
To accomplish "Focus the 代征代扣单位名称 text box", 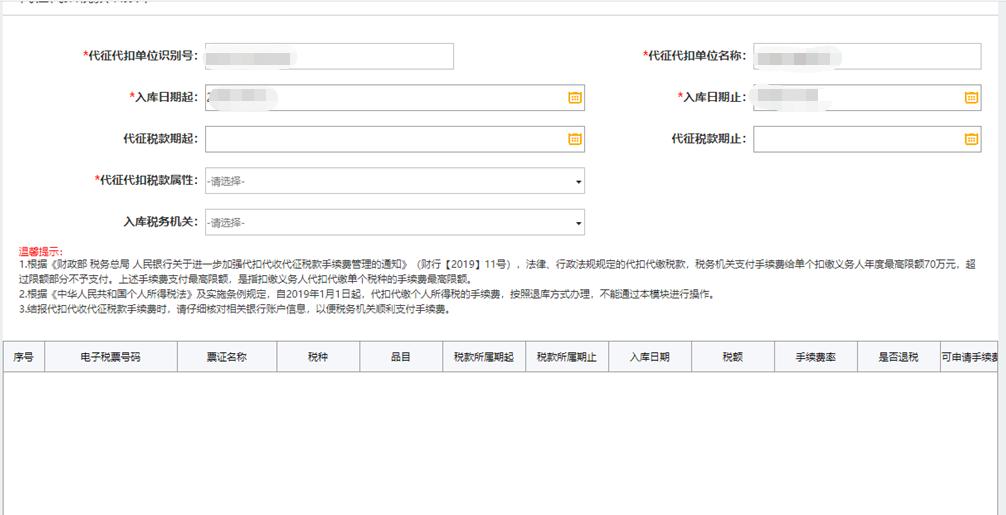I will click(x=866, y=57).
